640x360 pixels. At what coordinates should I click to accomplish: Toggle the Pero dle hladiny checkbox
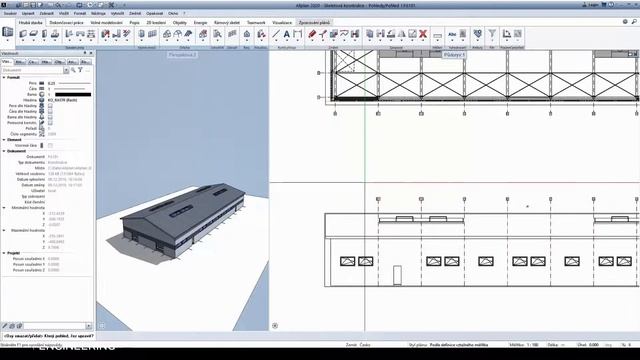point(50,106)
